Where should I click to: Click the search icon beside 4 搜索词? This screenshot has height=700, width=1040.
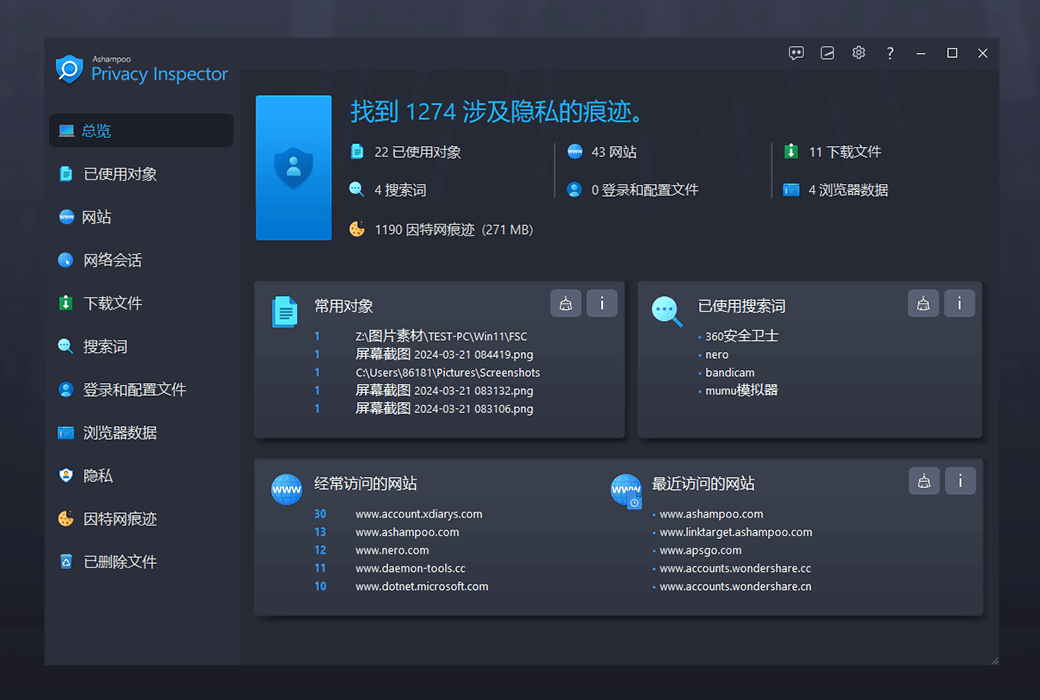coord(357,190)
